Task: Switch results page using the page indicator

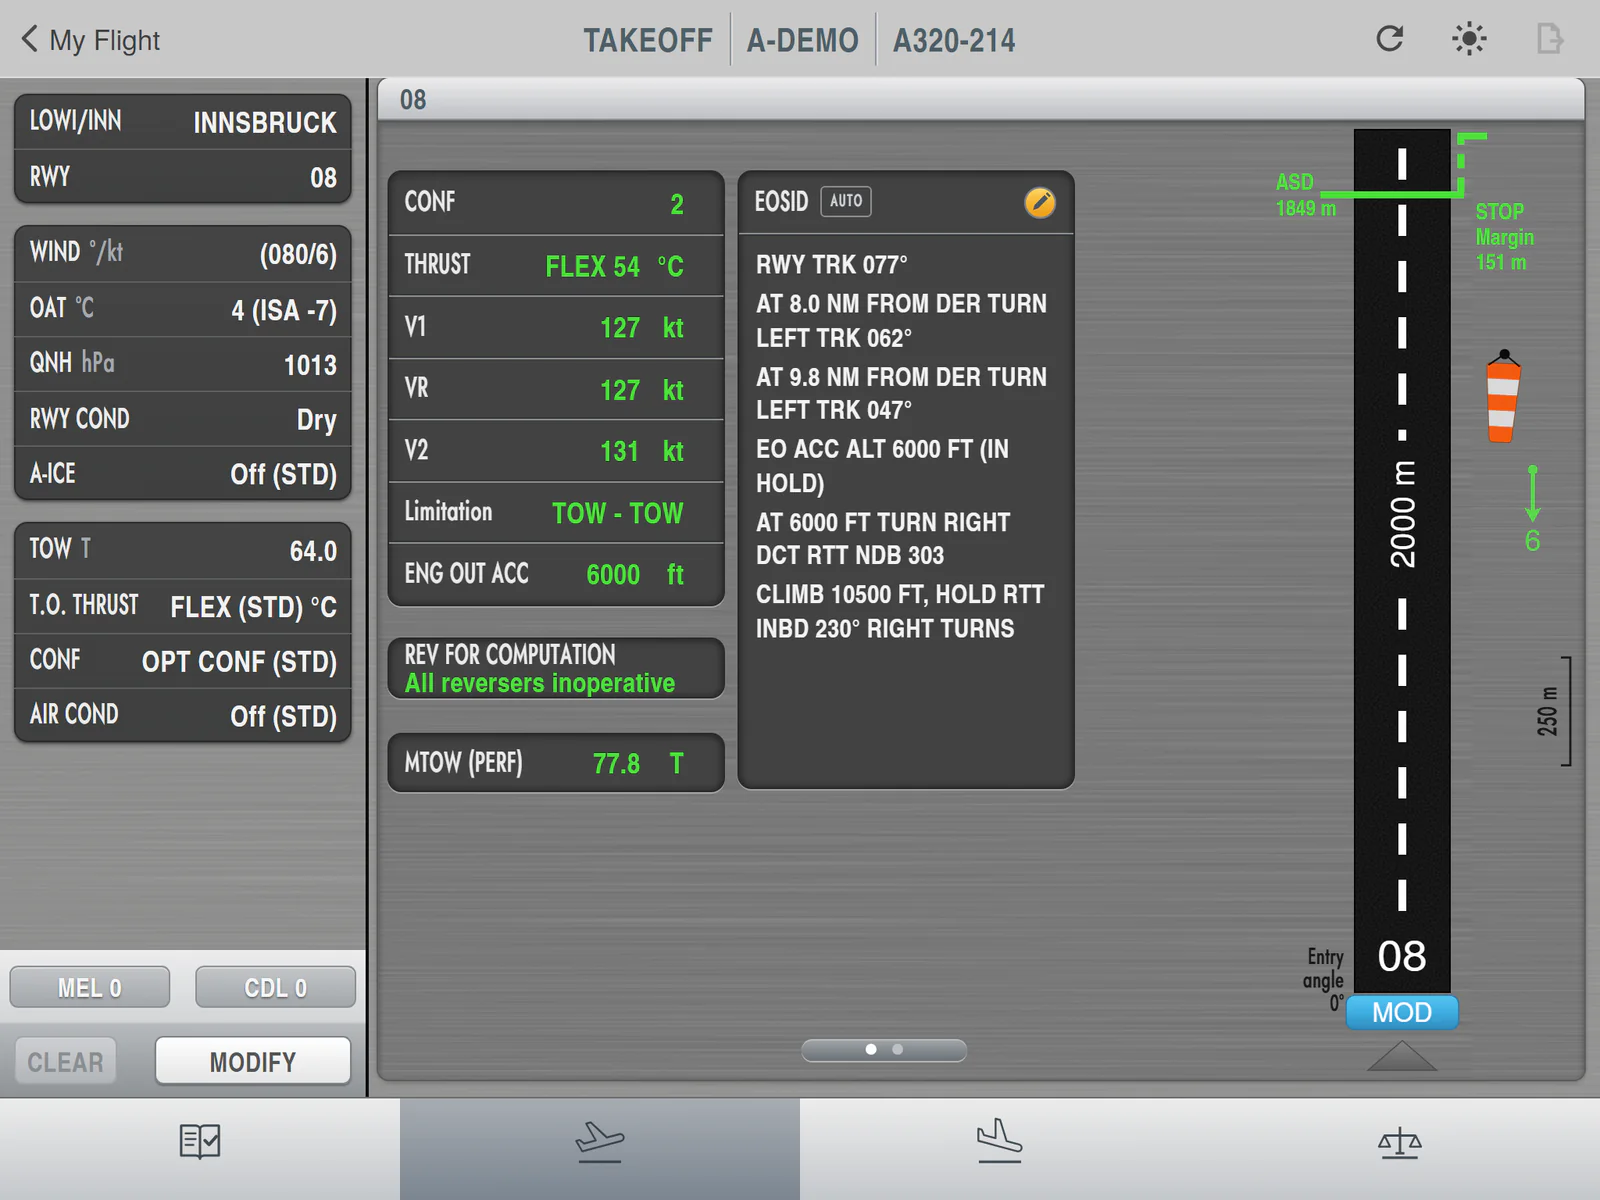Action: pos(884,1049)
